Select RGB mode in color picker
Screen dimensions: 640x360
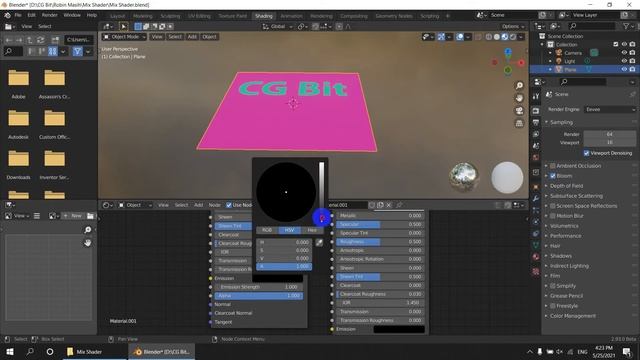(267, 230)
